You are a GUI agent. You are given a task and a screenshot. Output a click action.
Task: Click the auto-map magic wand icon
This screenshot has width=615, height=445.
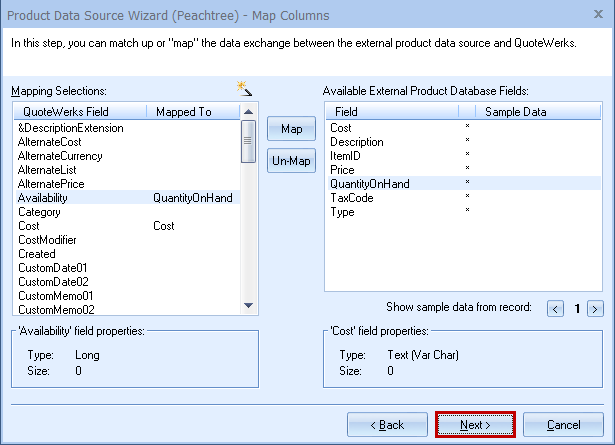pos(244,89)
